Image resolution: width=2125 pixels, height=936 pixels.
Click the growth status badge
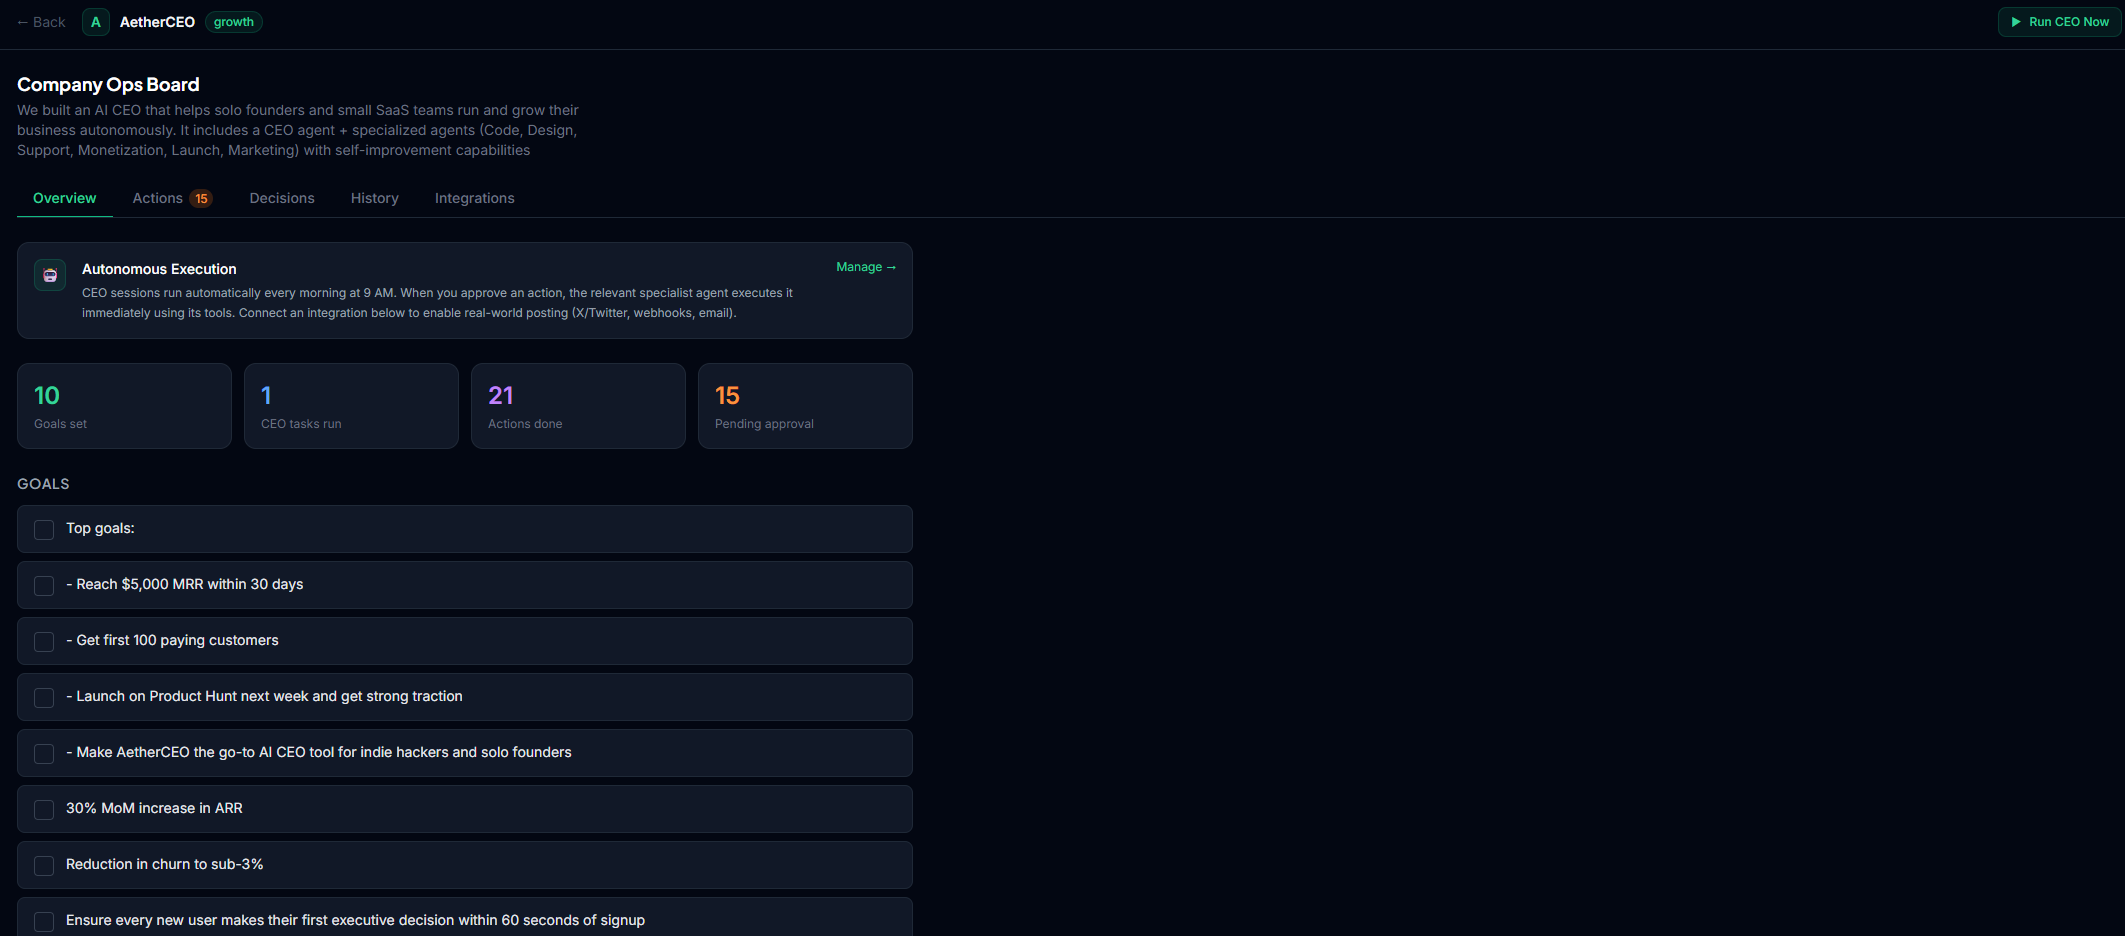[233, 21]
